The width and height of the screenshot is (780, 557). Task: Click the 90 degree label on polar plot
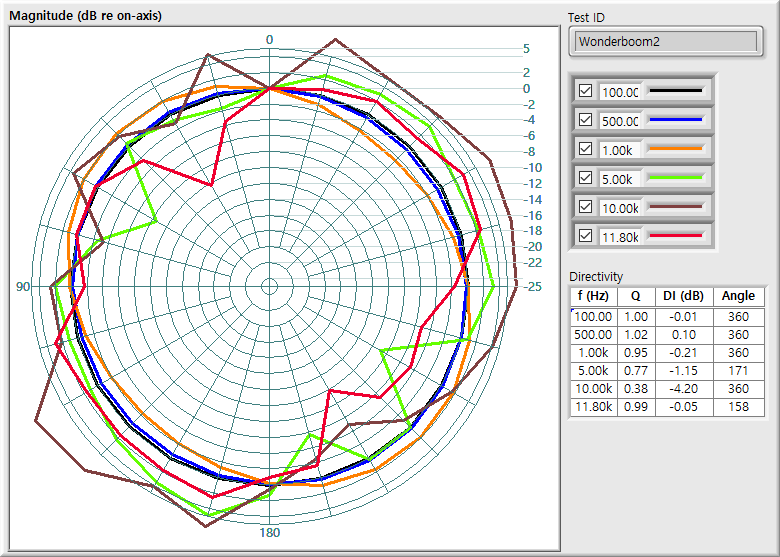point(23,287)
